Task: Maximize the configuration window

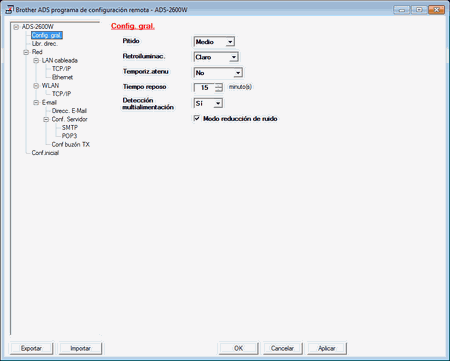Action: click(x=419, y=10)
